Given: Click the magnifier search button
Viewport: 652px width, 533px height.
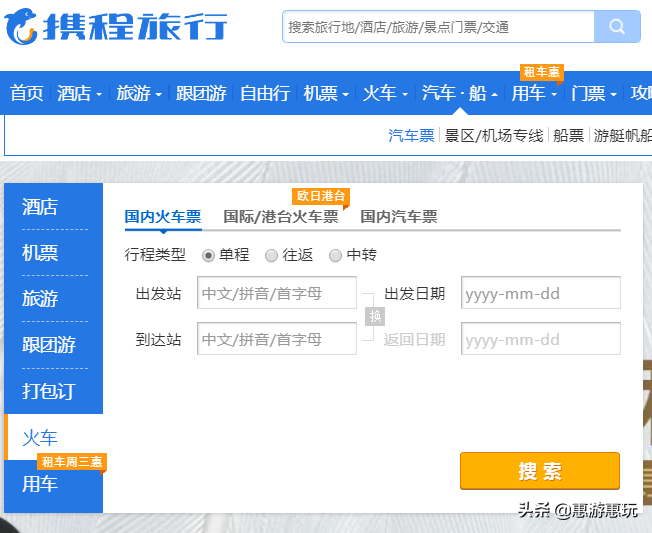Looking at the screenshot, I should pos(617,27).
